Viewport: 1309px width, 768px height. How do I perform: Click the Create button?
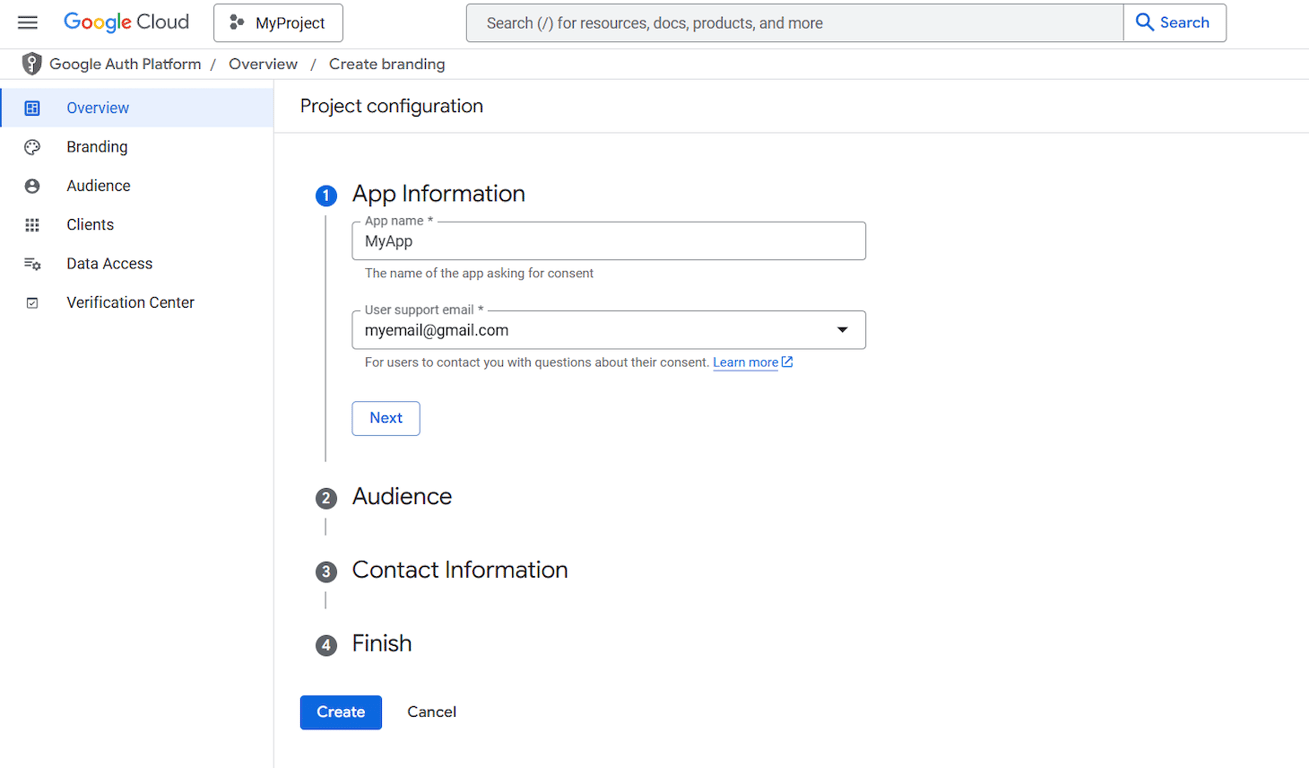340,712
